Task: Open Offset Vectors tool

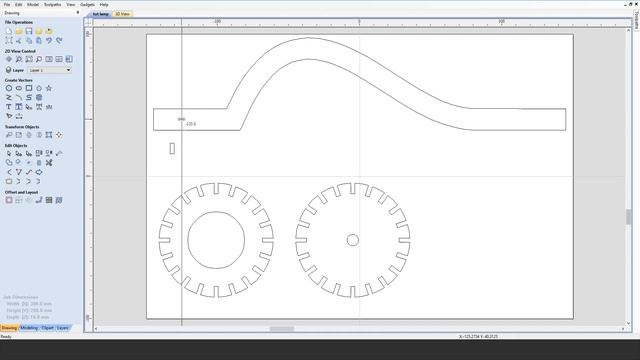Action: point(9,200)
